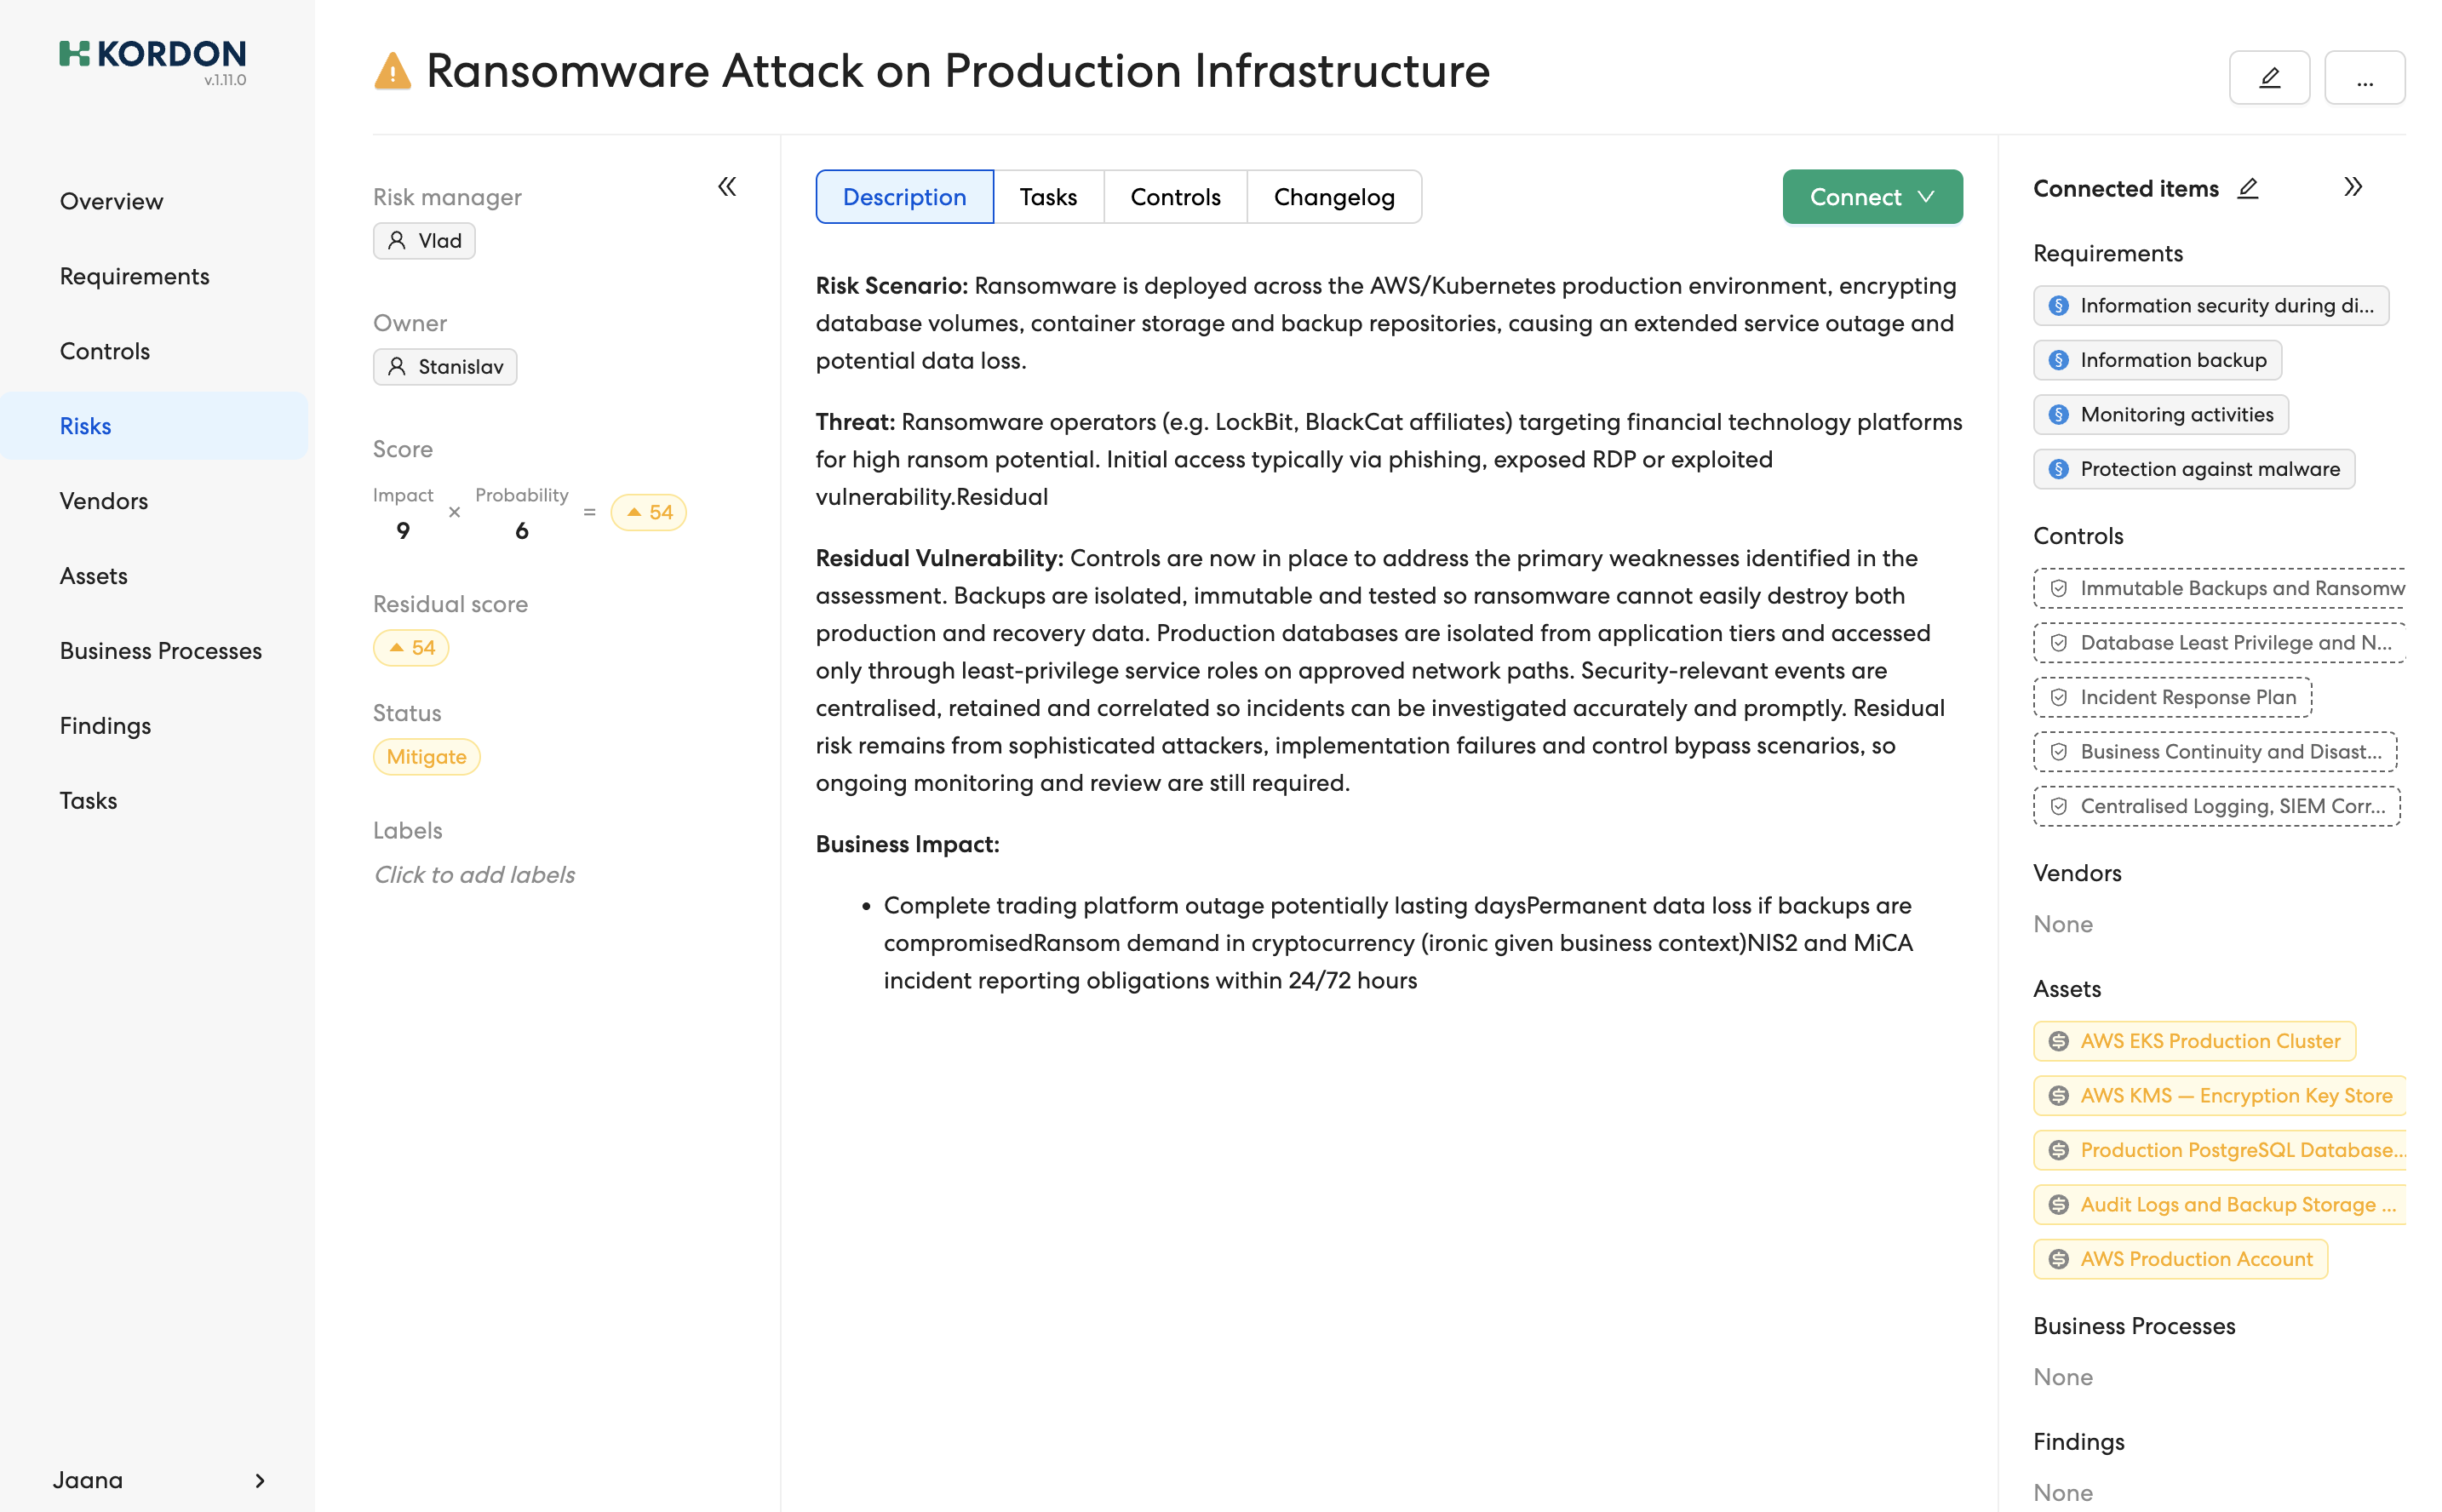Open the Immutable Backups and Ransomware control
Viewport: 2442px width, 1512px height.
click(2219, 588)
